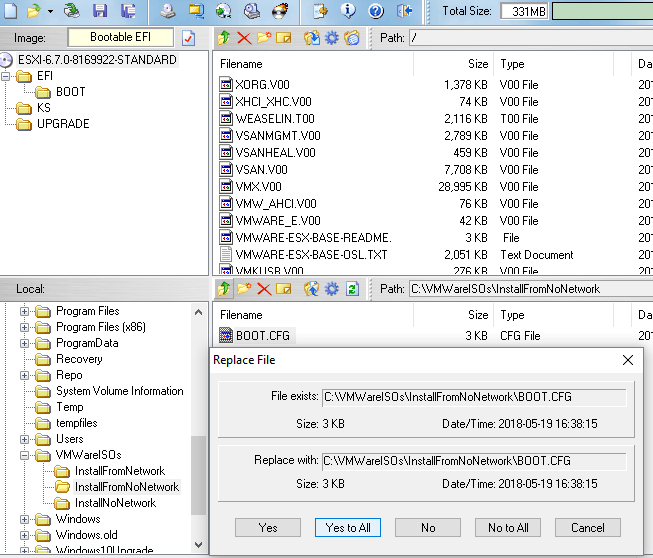Expand the Windows.old folder node
Screen dimensions: 653x558
point(24,535)
